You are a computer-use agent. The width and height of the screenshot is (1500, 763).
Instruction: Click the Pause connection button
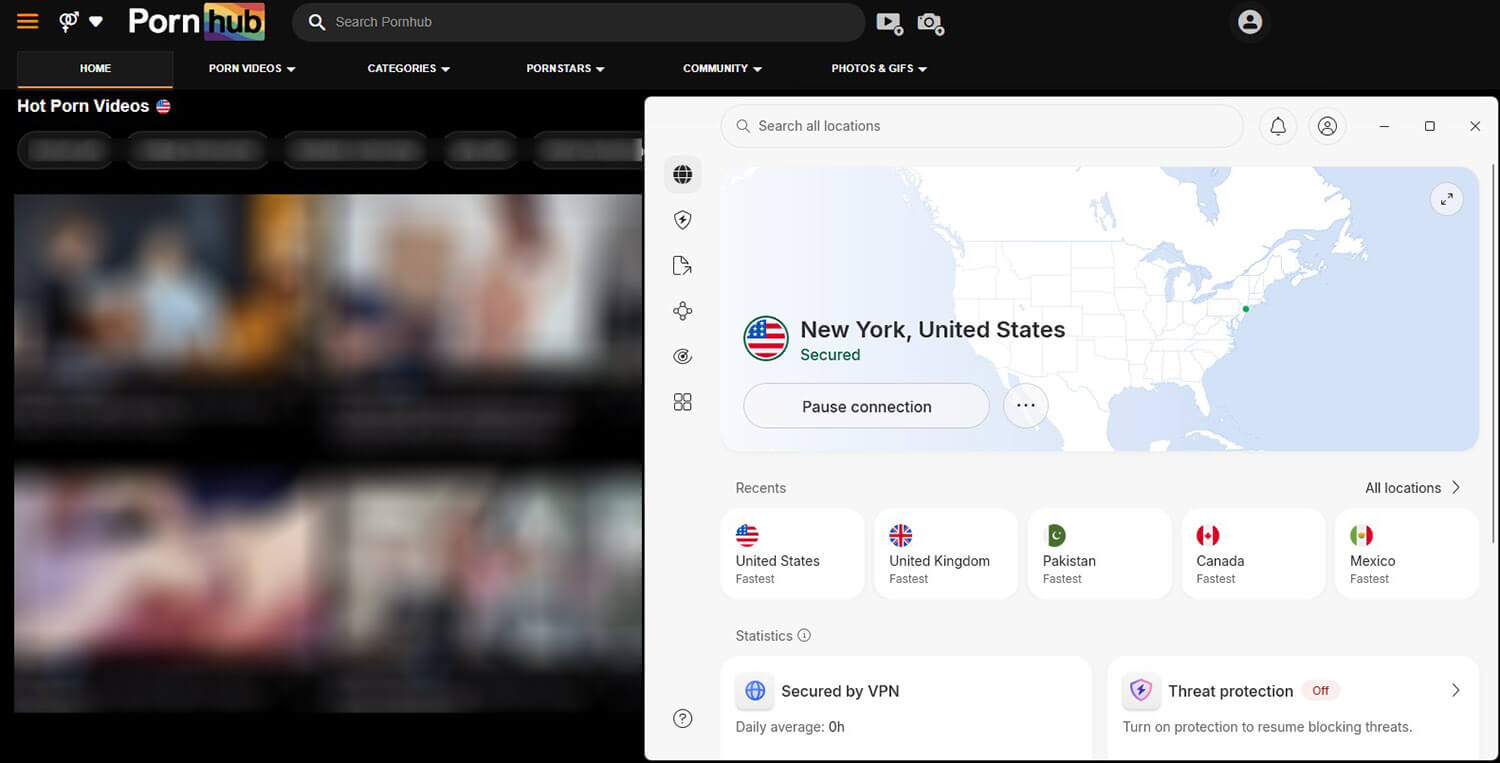(866, 406)
